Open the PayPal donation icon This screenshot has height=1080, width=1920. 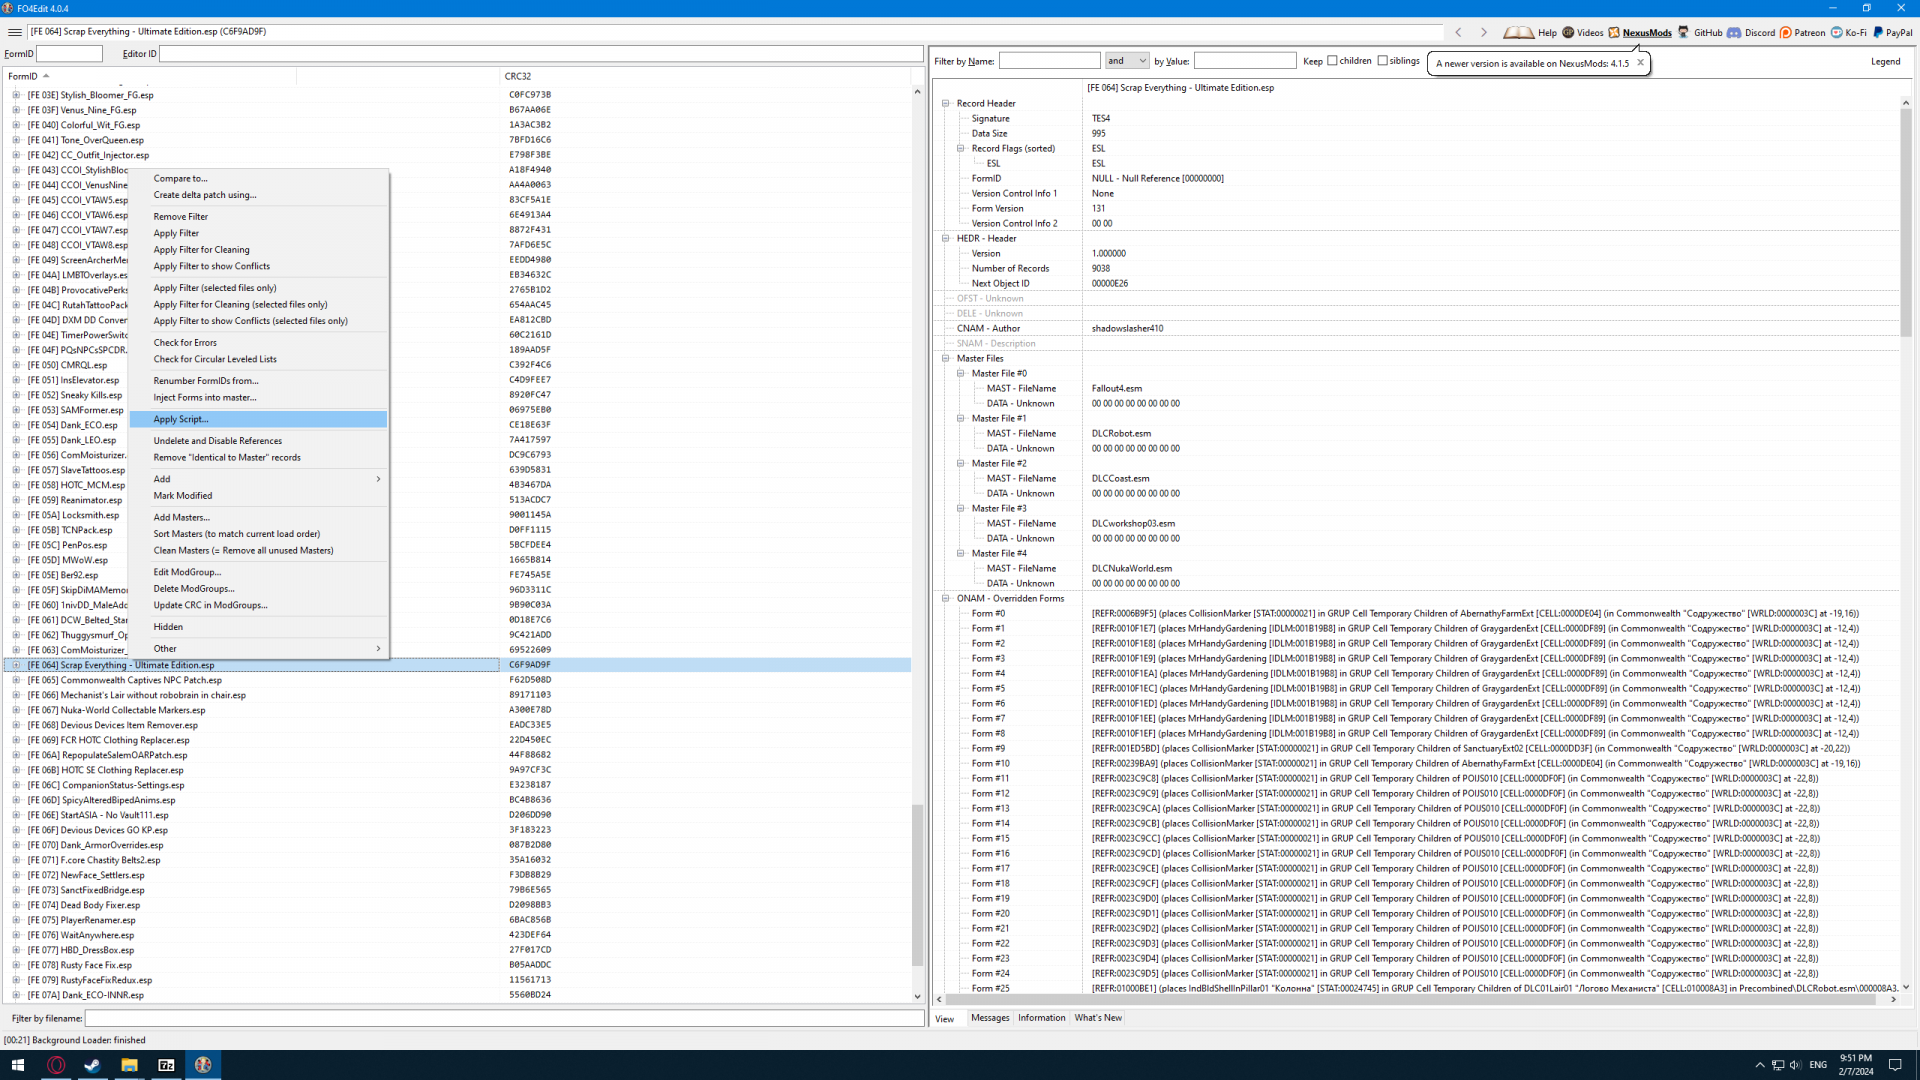1878,32
